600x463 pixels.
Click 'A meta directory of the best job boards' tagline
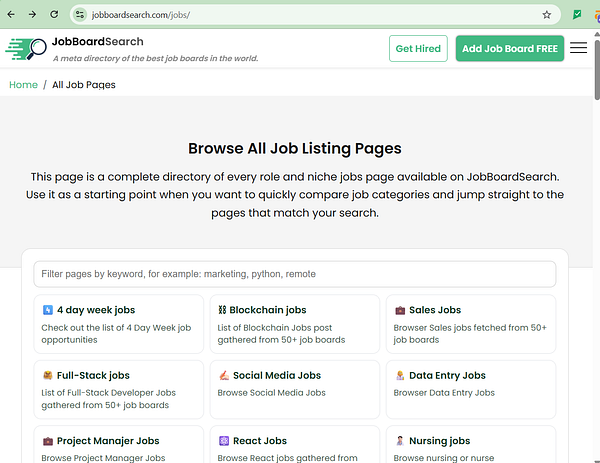(155, 58)
